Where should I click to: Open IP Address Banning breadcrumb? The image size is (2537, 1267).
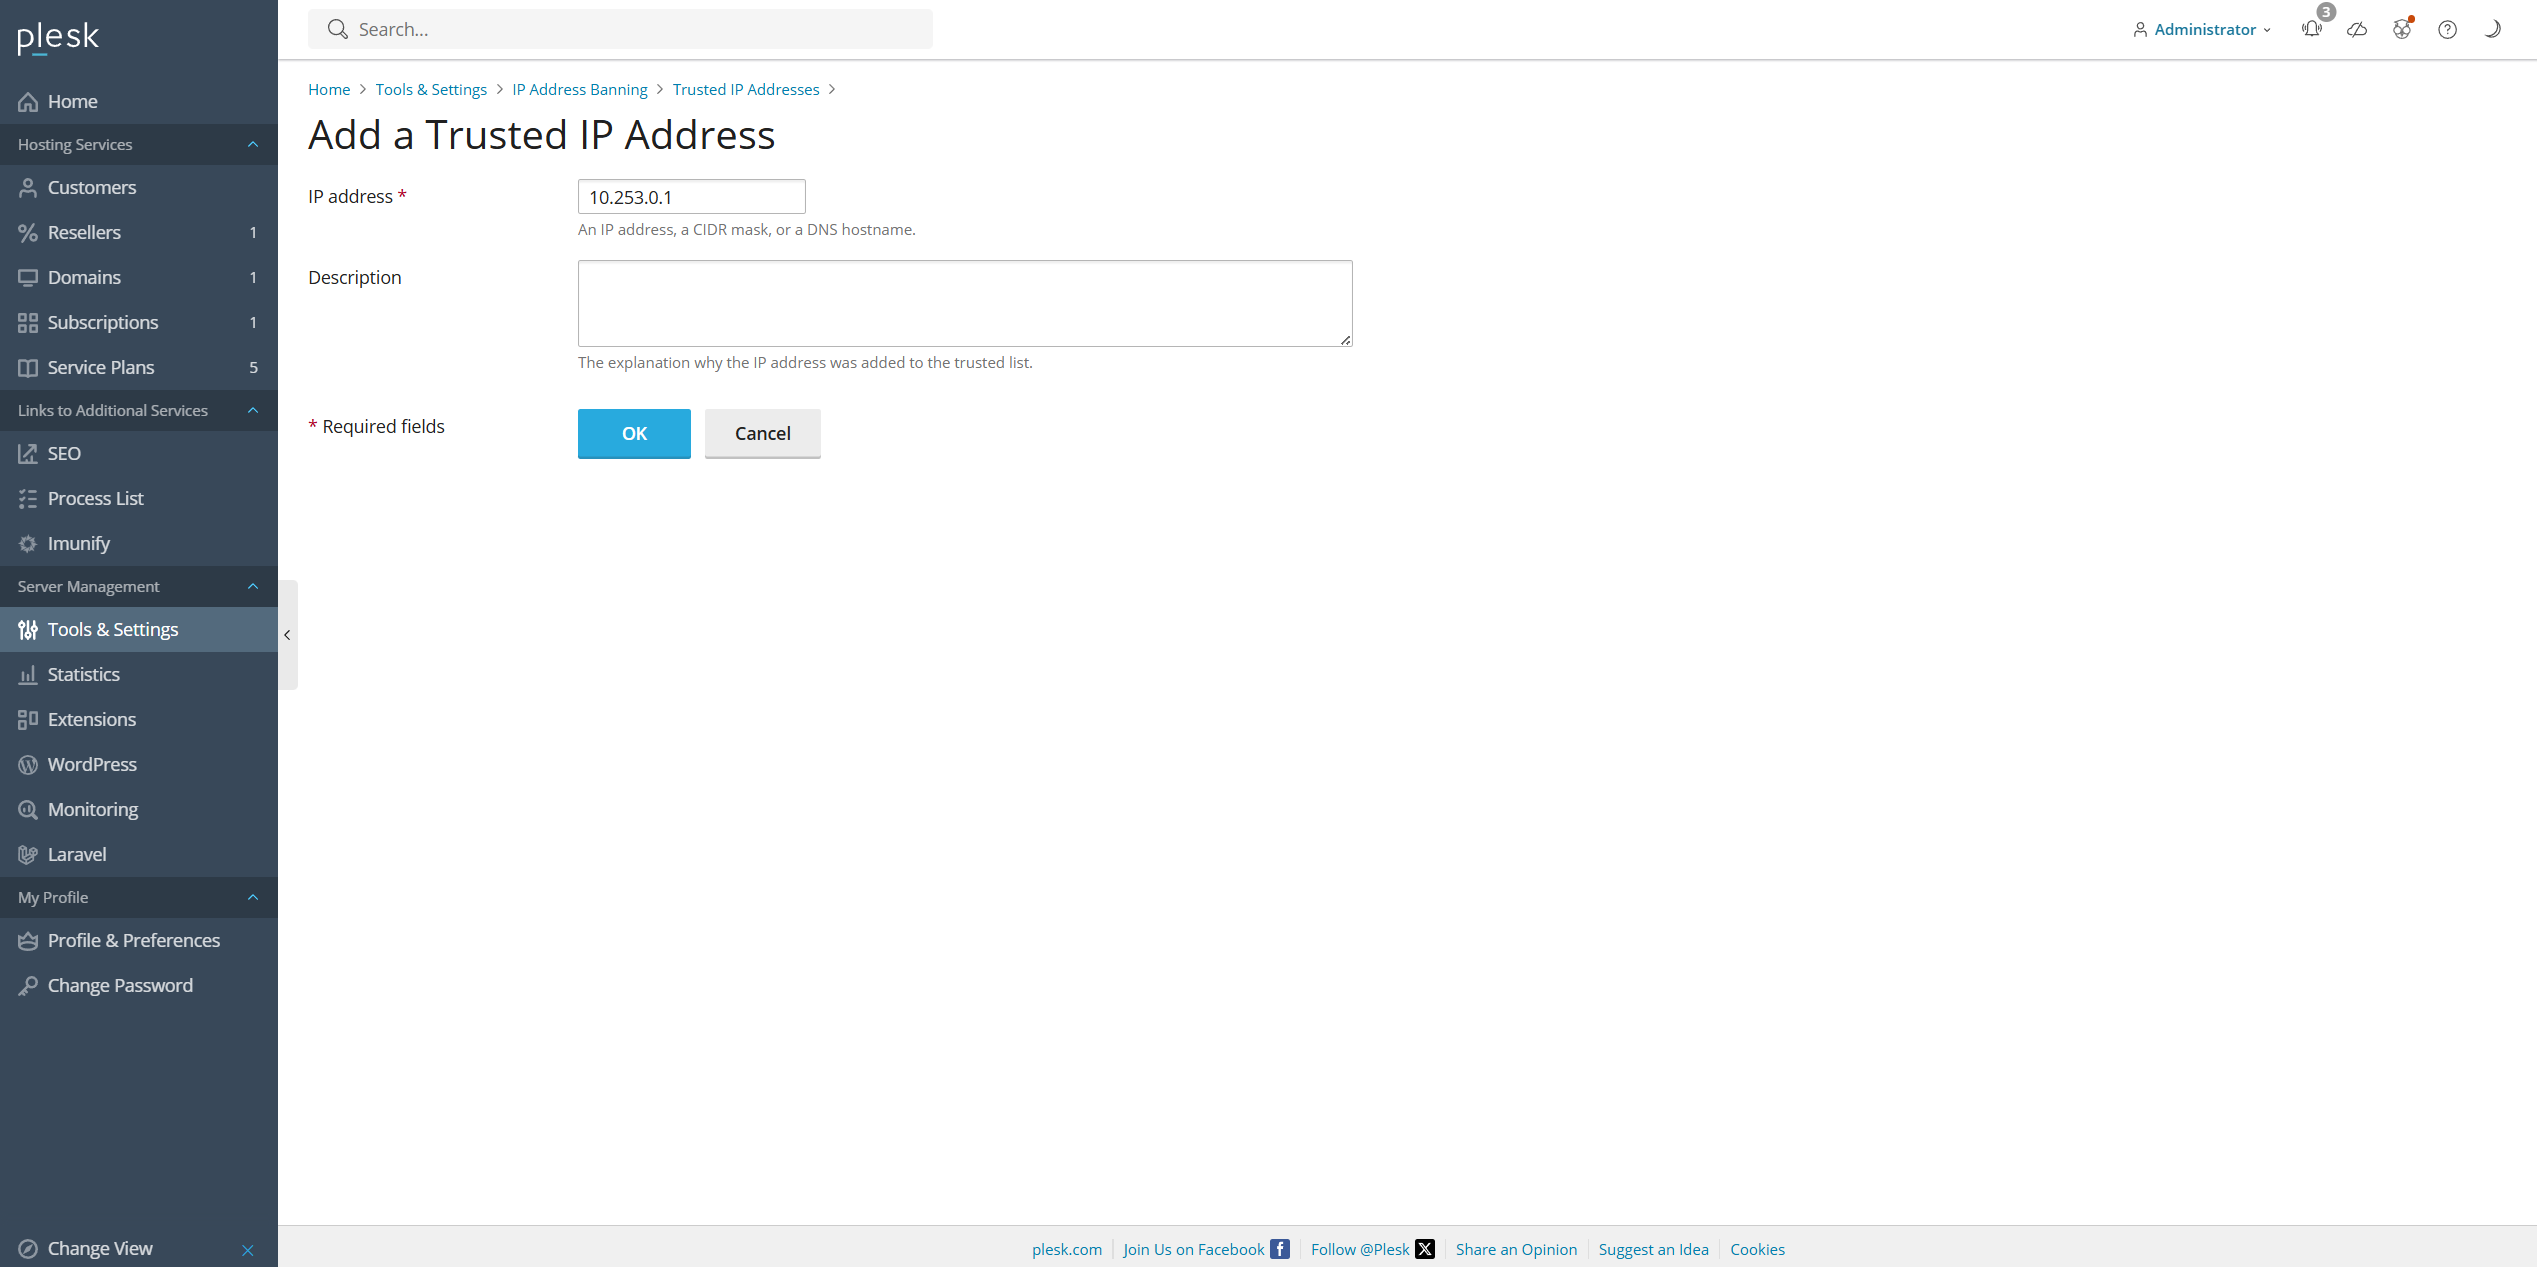[x=580, y=89]
